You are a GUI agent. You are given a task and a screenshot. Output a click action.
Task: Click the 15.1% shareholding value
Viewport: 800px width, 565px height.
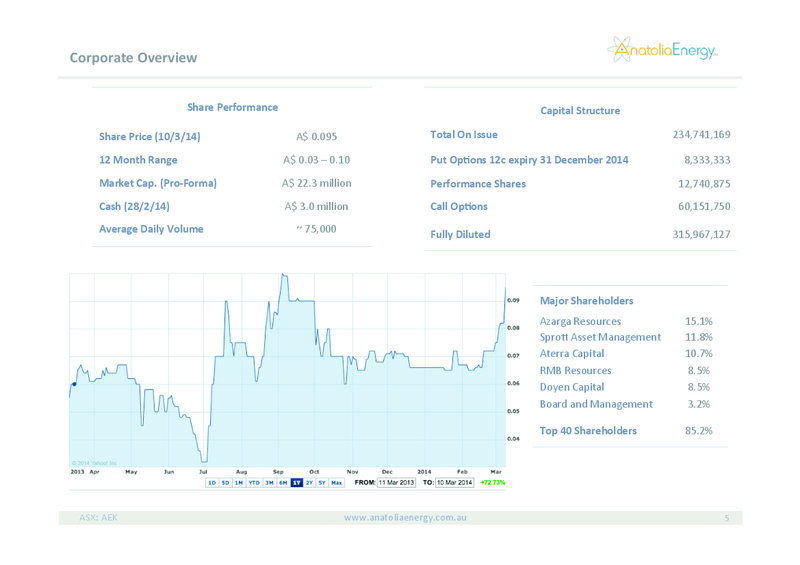(x=698, y=322)
